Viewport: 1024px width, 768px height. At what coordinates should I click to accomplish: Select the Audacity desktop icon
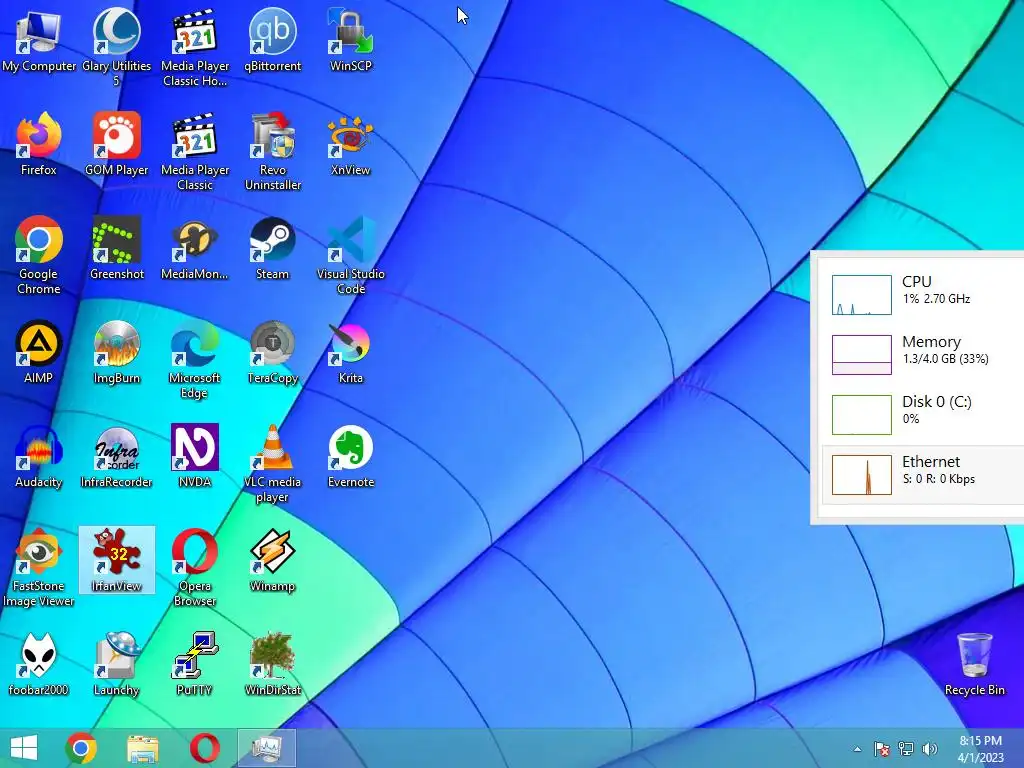click(x=39, y=456)
